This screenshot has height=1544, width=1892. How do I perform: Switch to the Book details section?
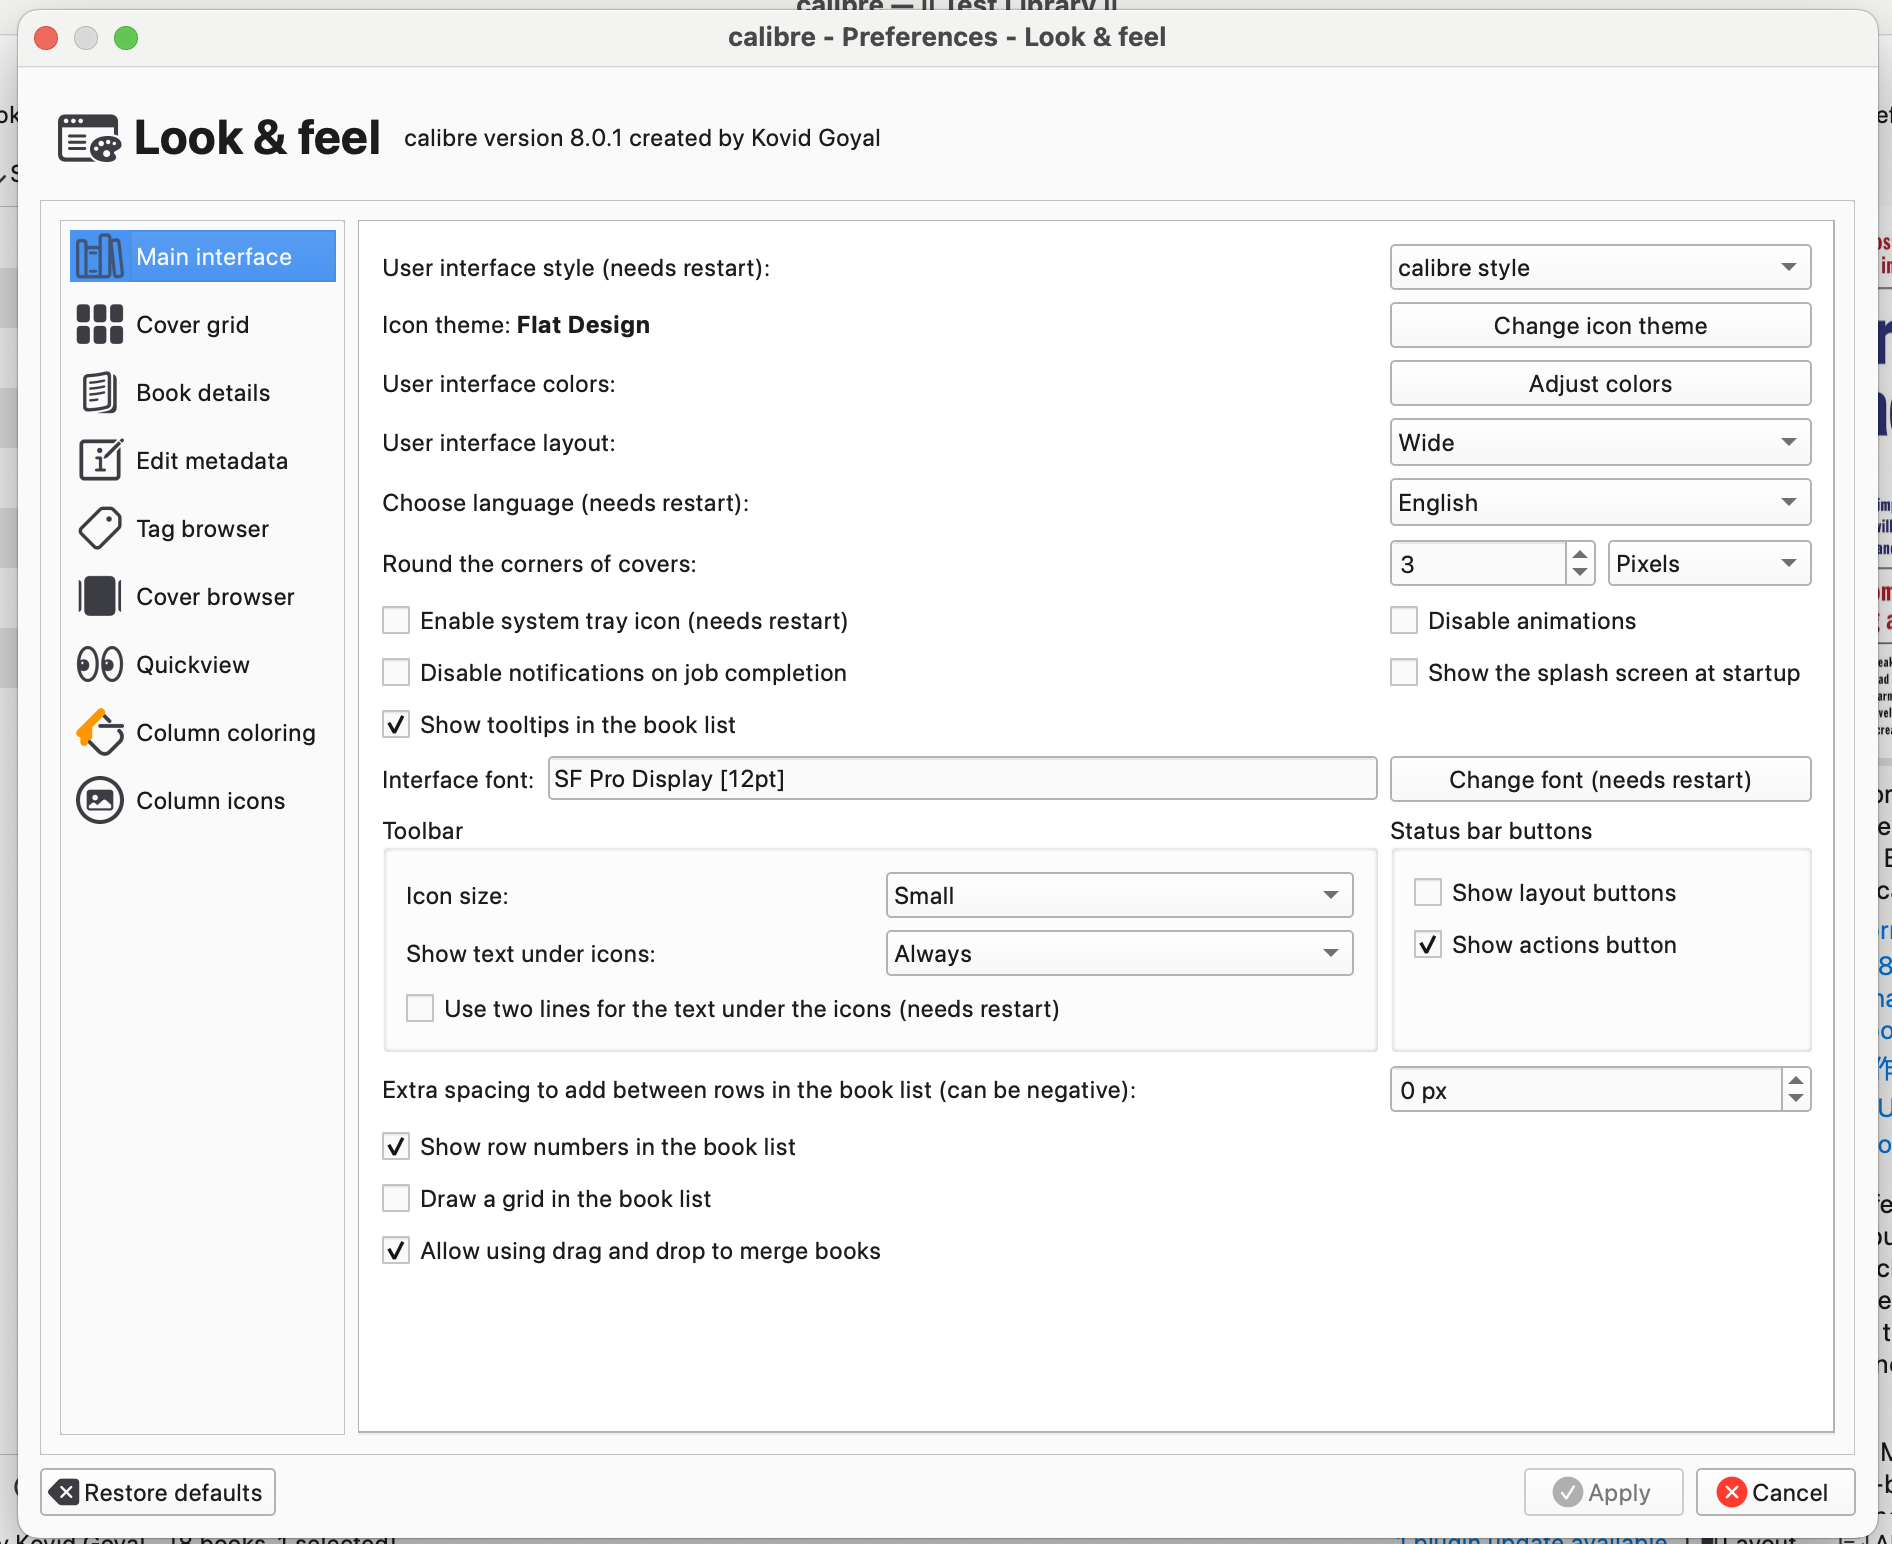pos(203,393)
